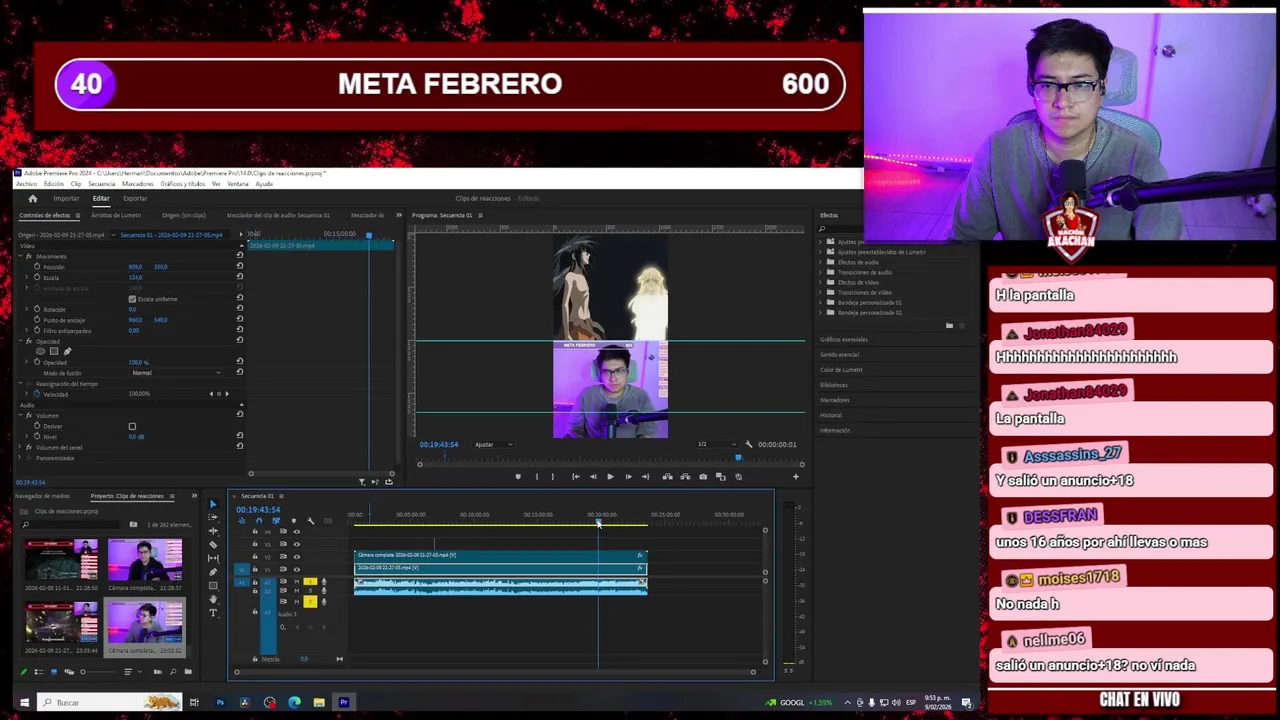This screenshot has width=1280, height=720.
Task: Toggle lock on track V1
Action: coord(255,569)
